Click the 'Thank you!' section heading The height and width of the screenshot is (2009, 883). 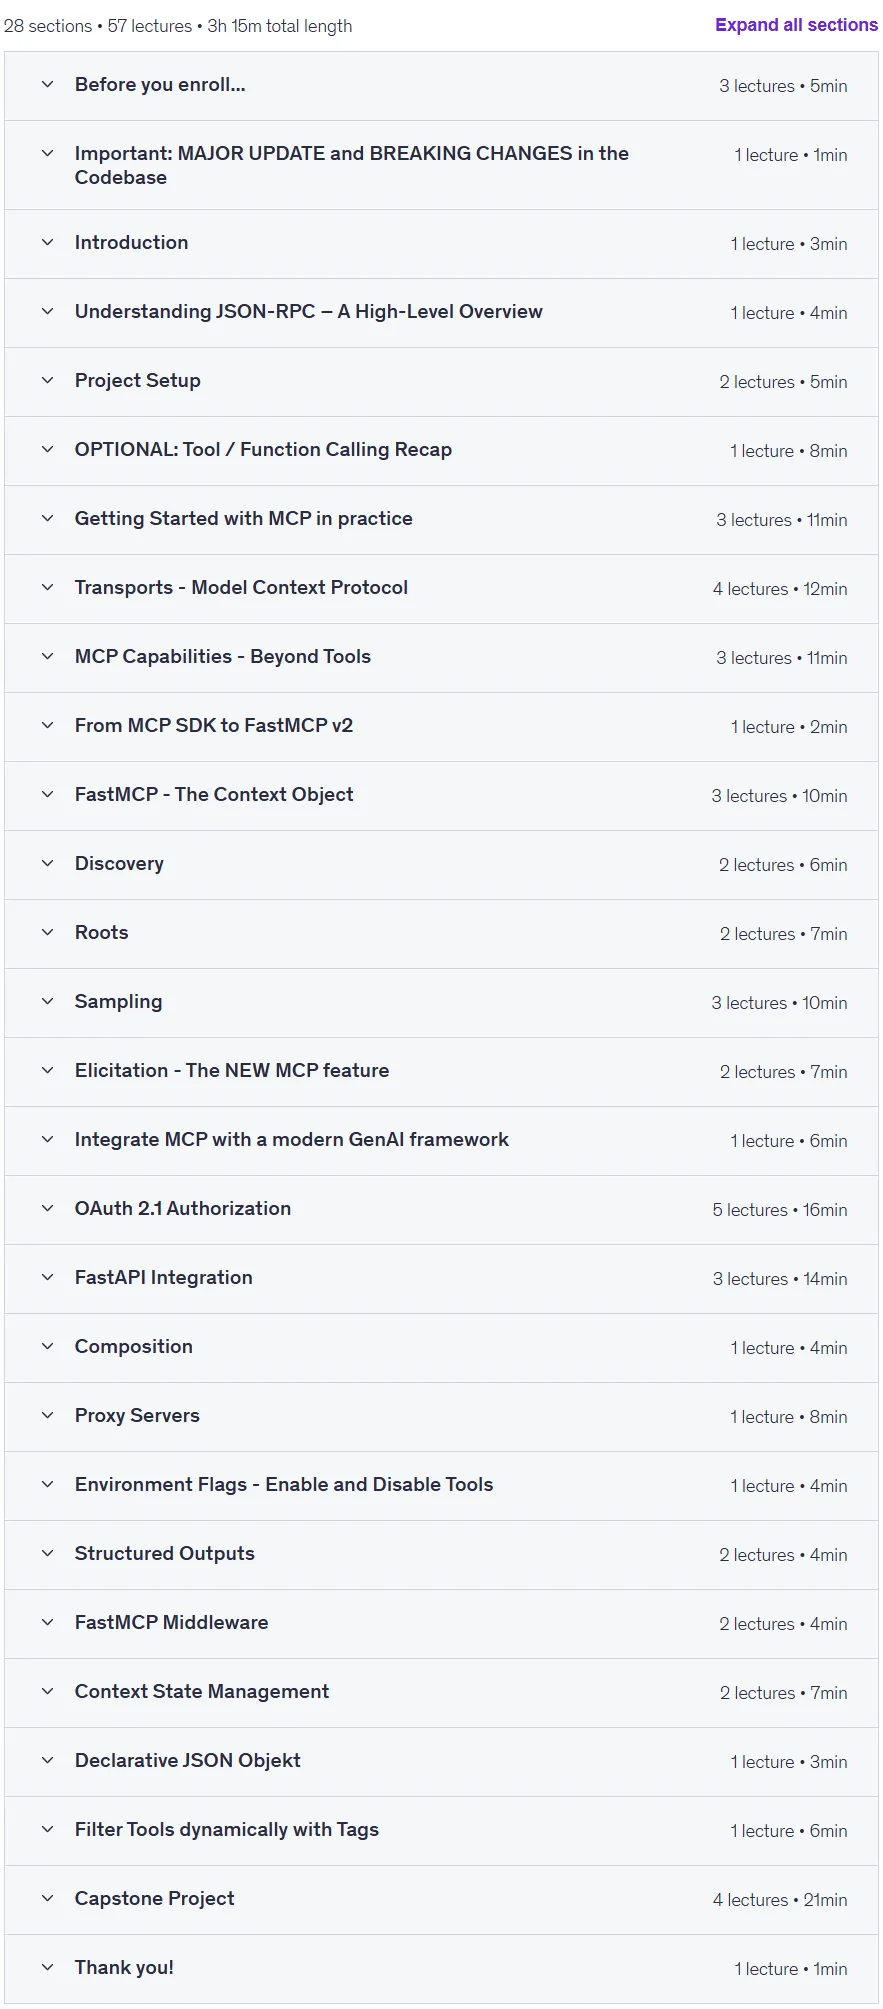[124, 1968]
